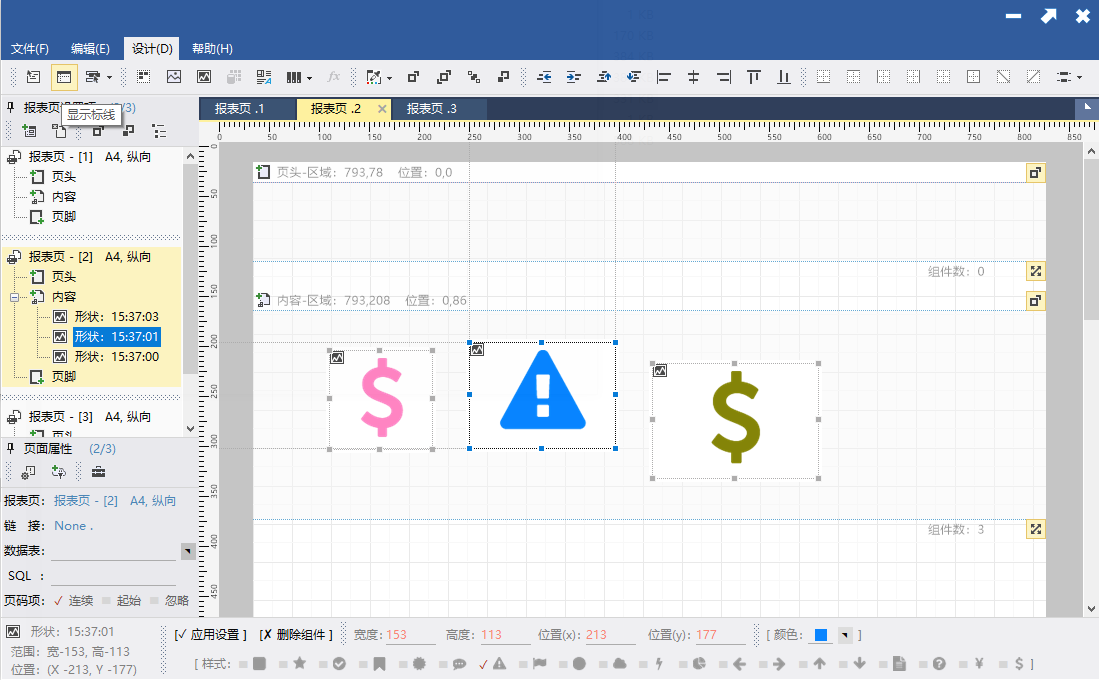Open the 帮助(H) menu
The height and width of the screenshot is (680, 1099).
tap(212, 48)
